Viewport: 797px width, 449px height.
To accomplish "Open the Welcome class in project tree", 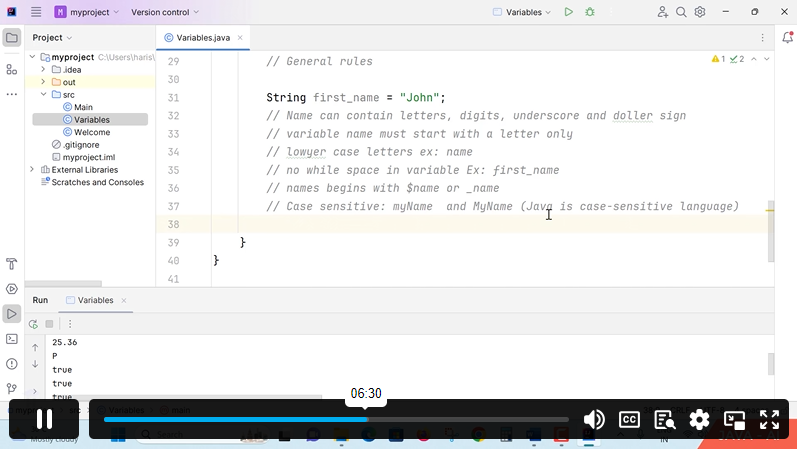I will click(x=92, y=132).
